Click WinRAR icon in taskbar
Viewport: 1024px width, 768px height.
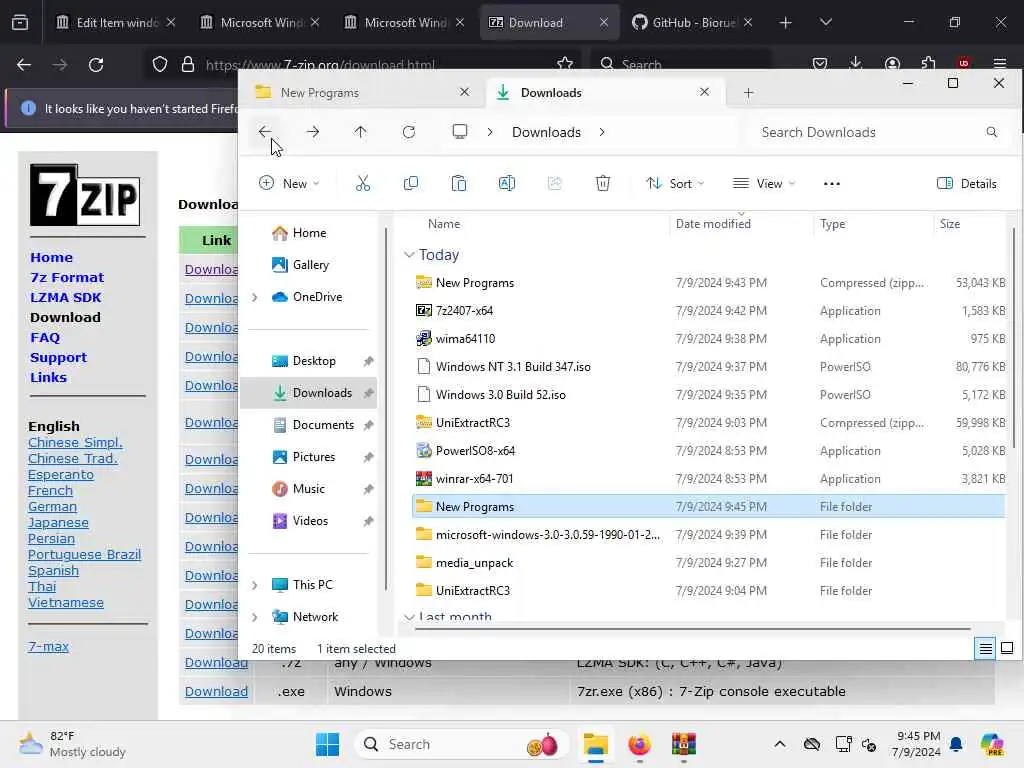(684, 744)
